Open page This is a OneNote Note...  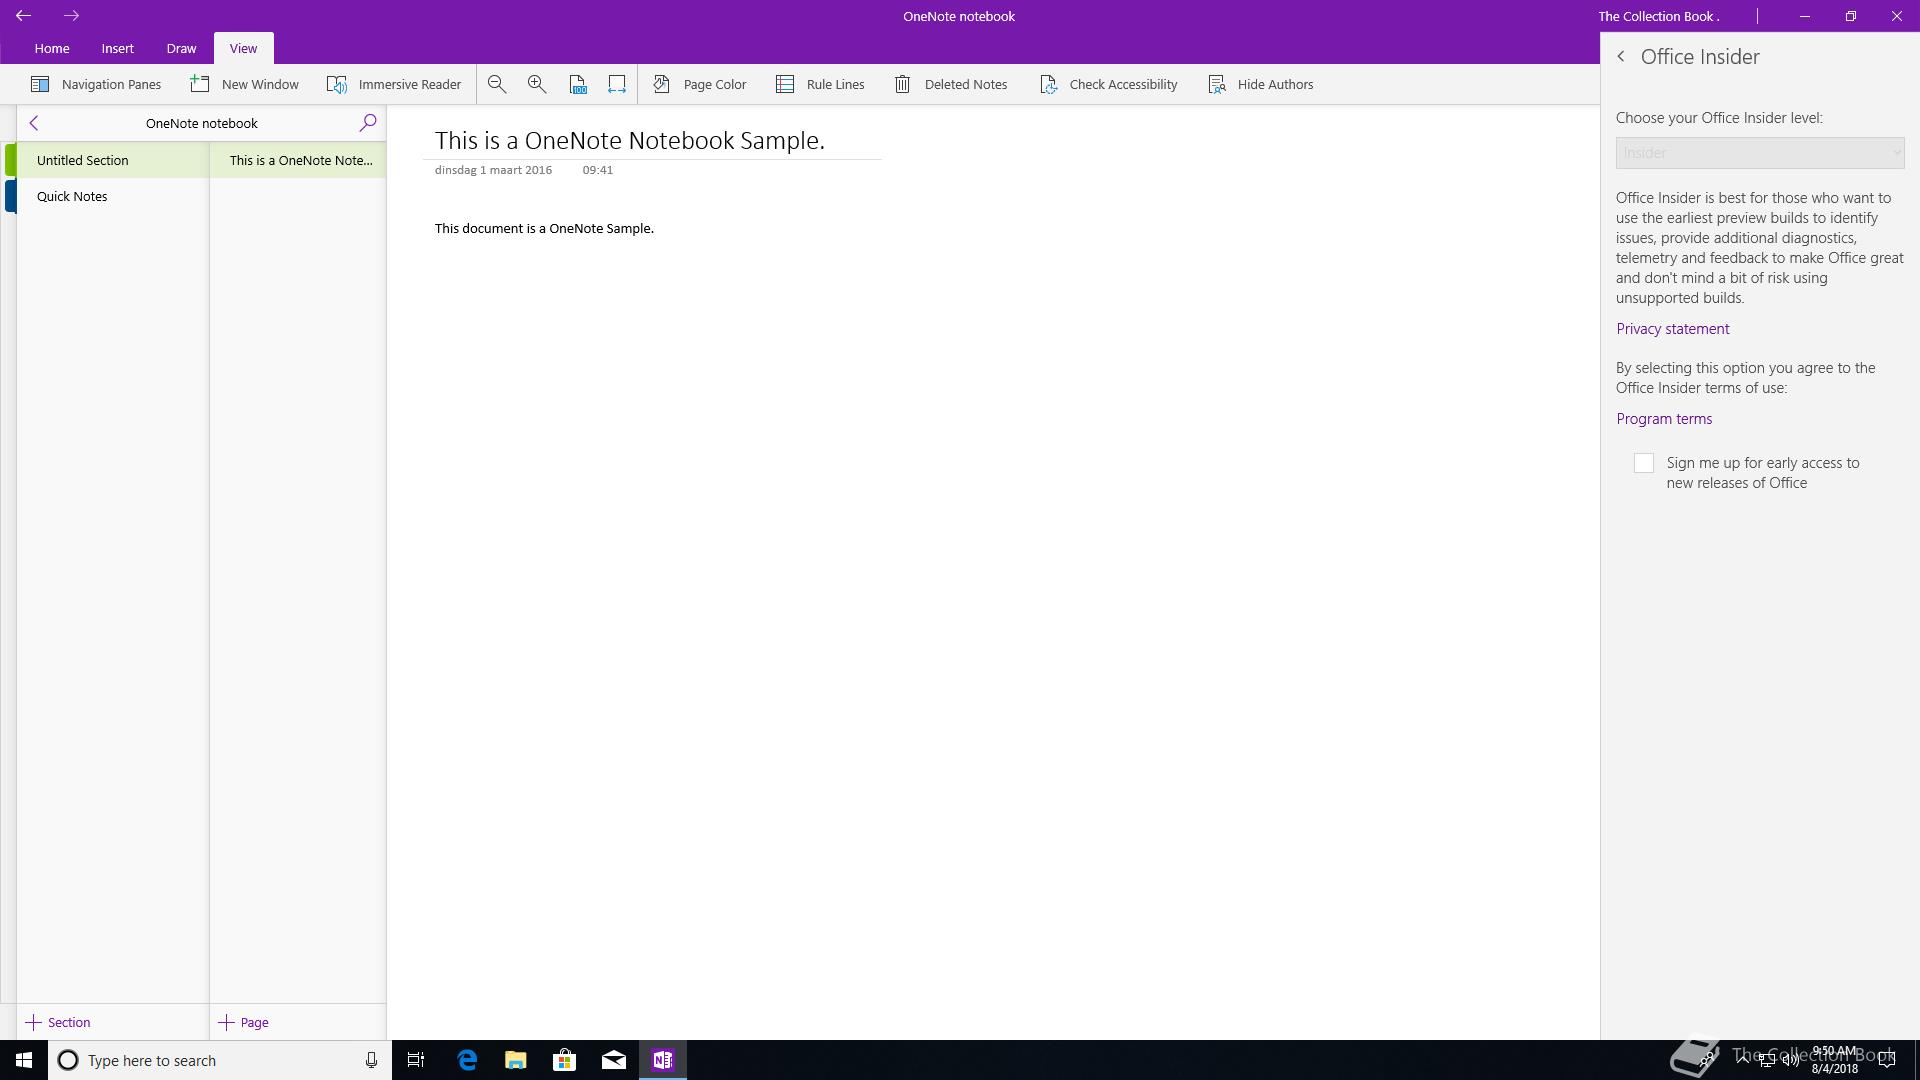[298, 160]
